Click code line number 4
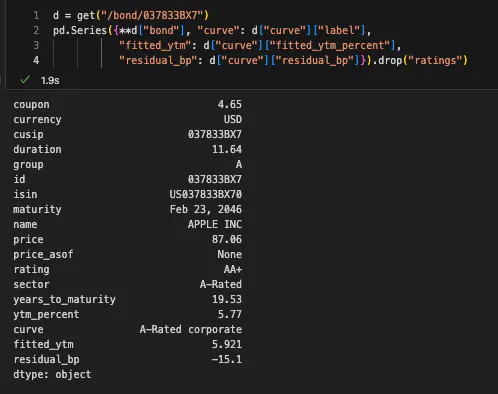Screen dimensions: 498x394 click(36, 60)
